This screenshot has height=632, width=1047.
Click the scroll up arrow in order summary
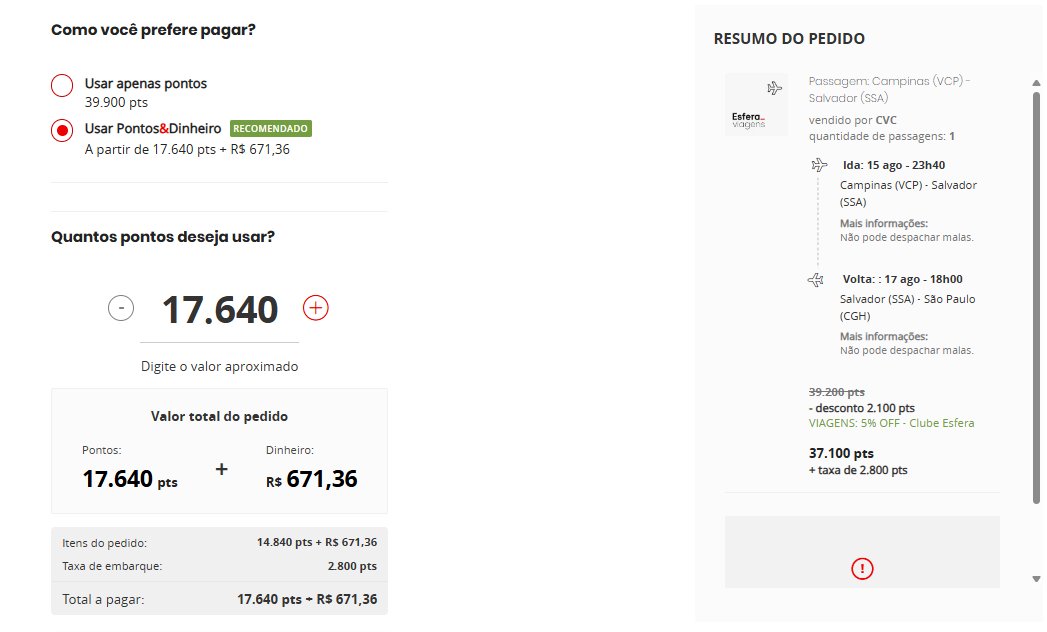[1036, 84]
